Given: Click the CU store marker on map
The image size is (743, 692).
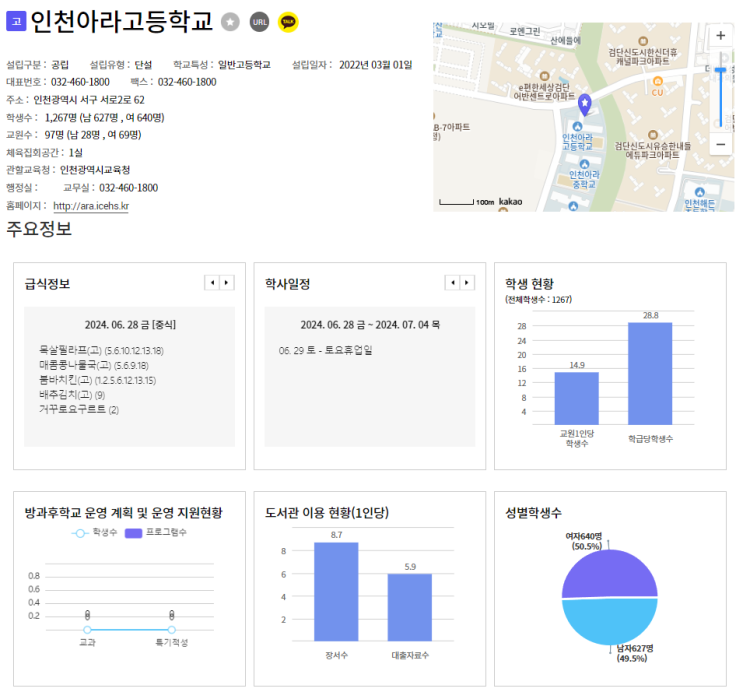Looking at the screenshot, I should (x=658, y=81).
